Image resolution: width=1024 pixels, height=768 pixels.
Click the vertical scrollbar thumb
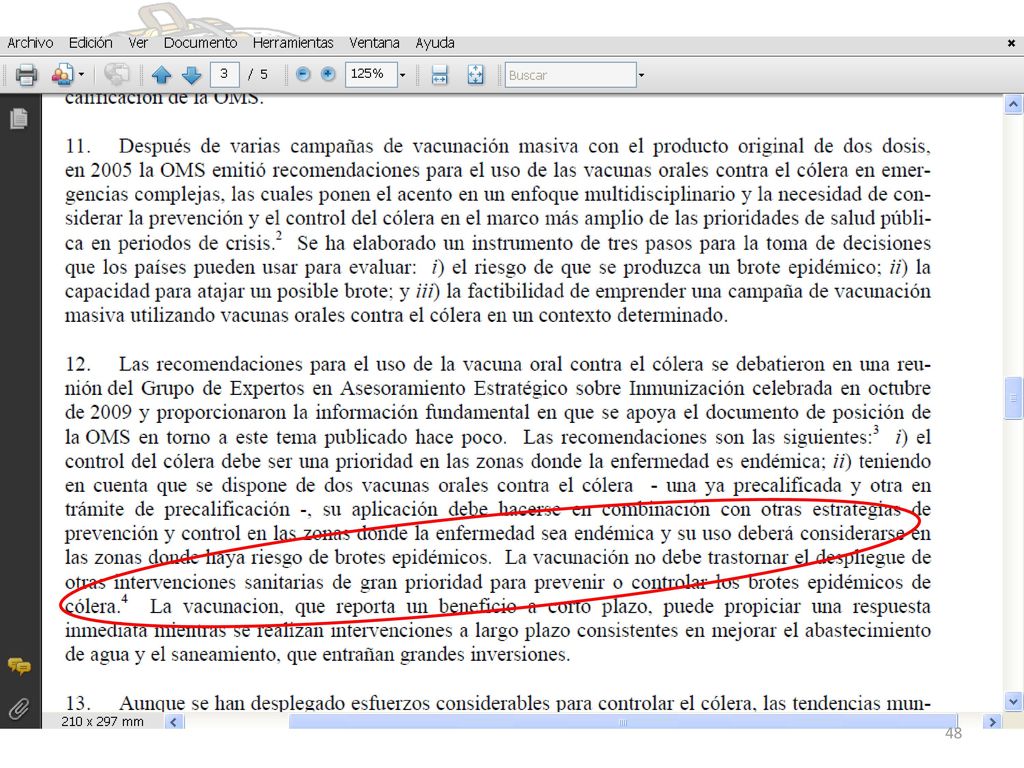click(x=1013, y=398)
